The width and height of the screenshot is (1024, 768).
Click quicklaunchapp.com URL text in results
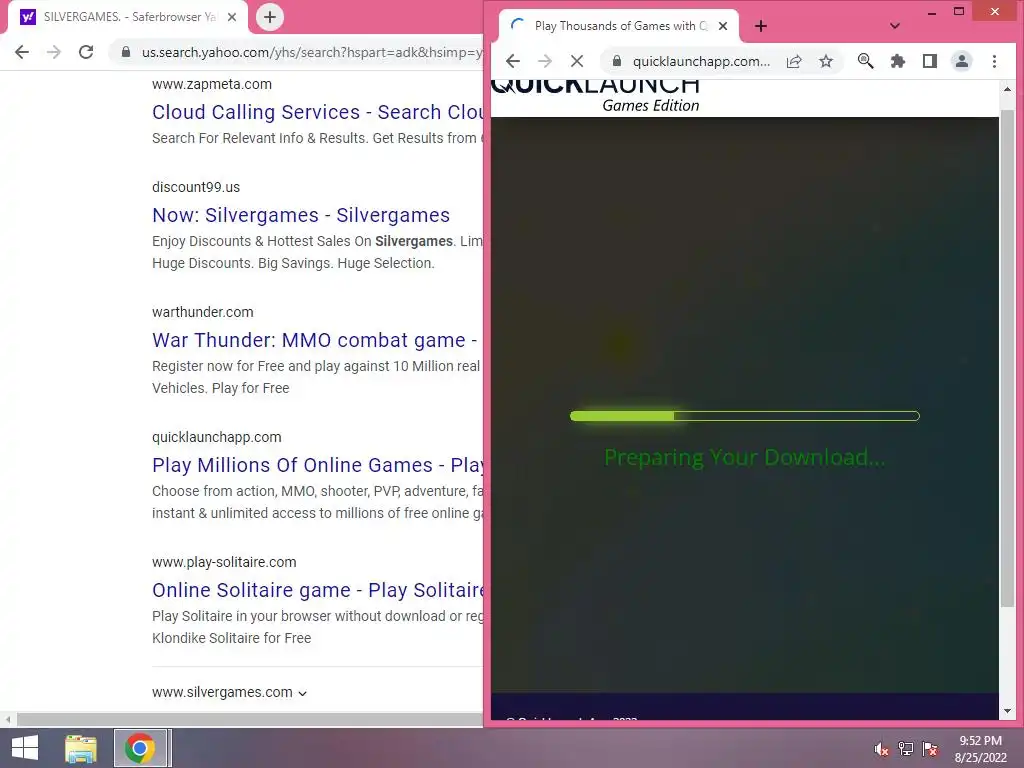pyautogui.click(x=217, y=437)
